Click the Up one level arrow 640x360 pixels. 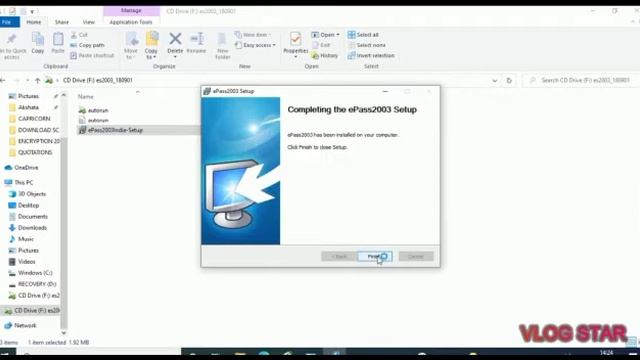38,80
